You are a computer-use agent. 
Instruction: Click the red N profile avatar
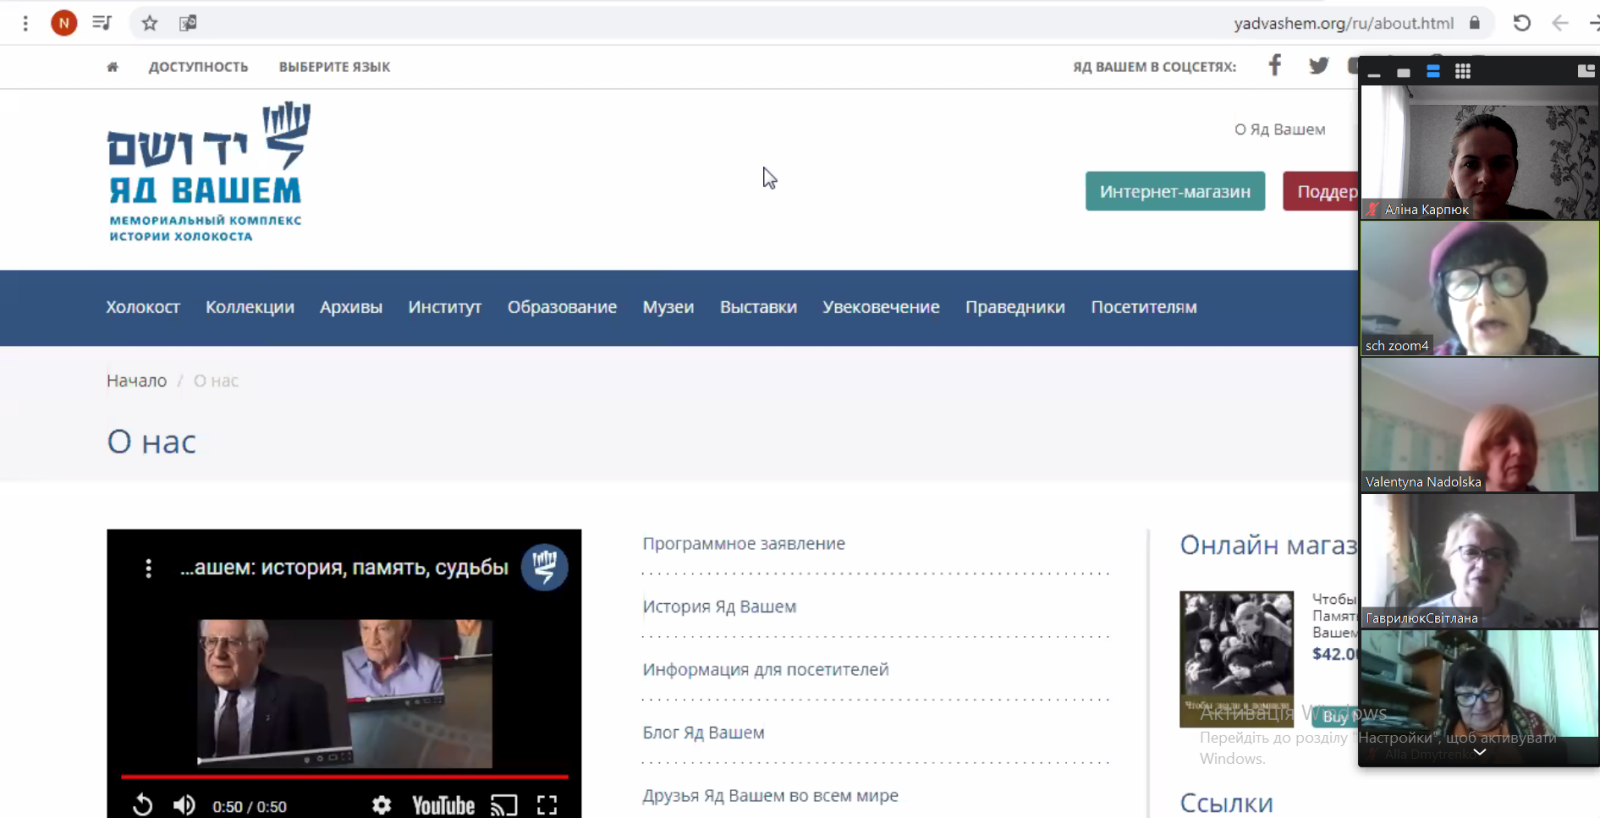coord(64,23)
